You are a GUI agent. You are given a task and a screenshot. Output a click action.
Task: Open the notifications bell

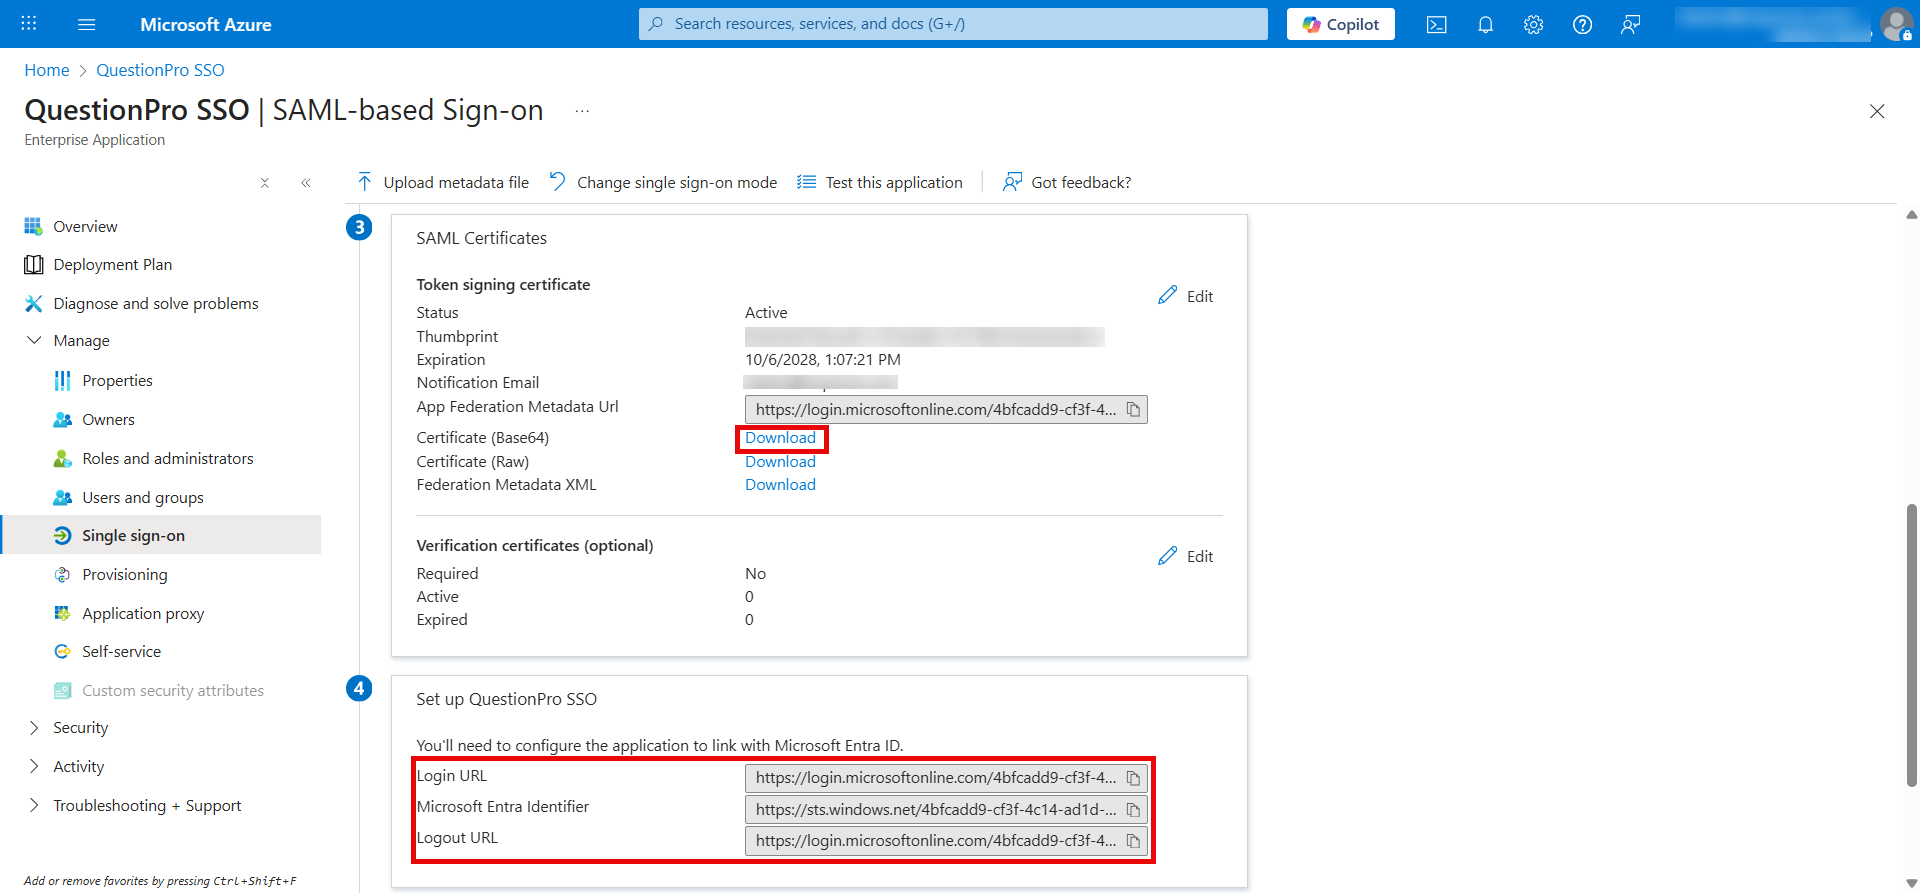pos(1485,25)
